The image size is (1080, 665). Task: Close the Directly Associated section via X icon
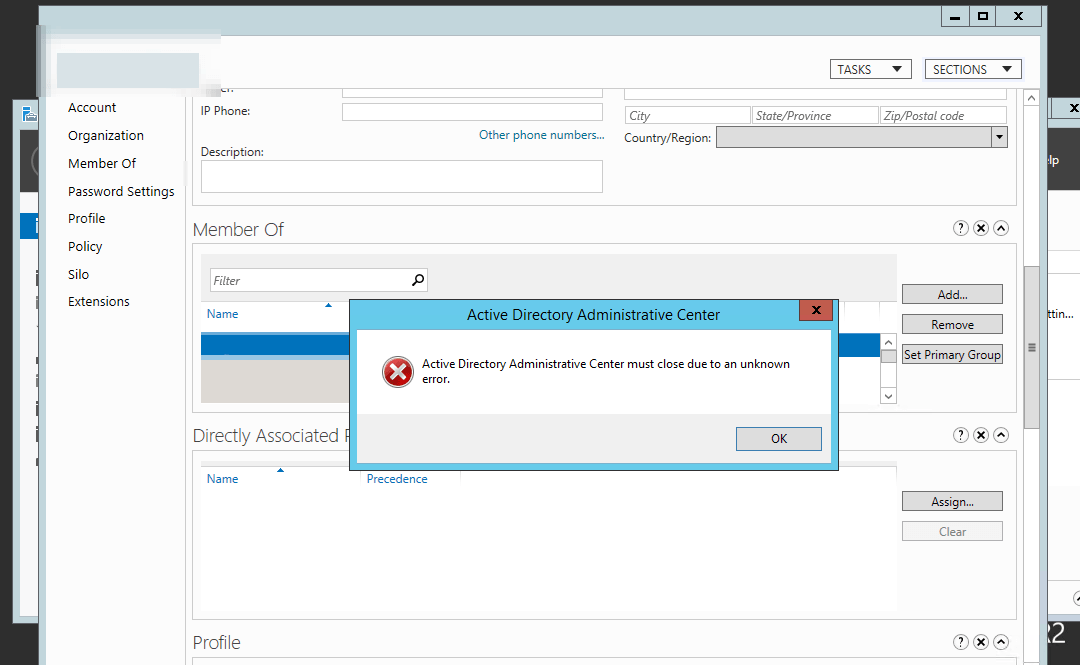click(981, 435)
